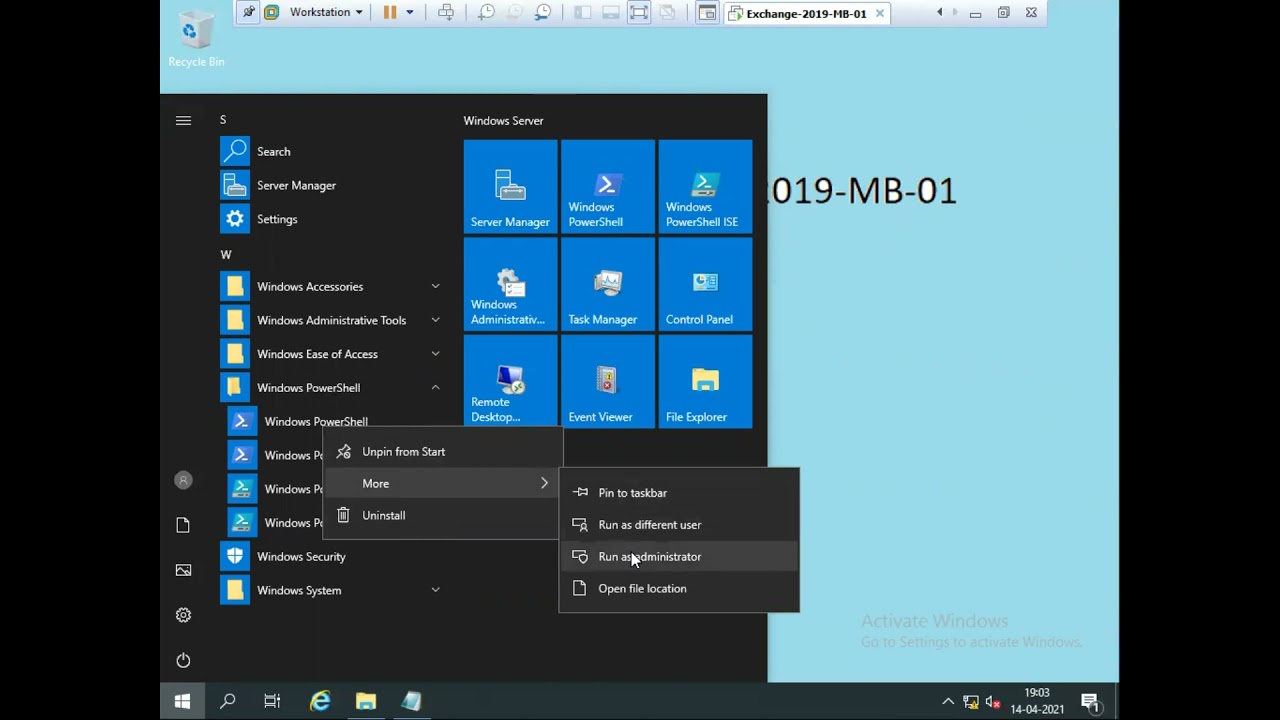Open the snapshot manager icon
Screen dimensions: 1280x720
[543, 13]
